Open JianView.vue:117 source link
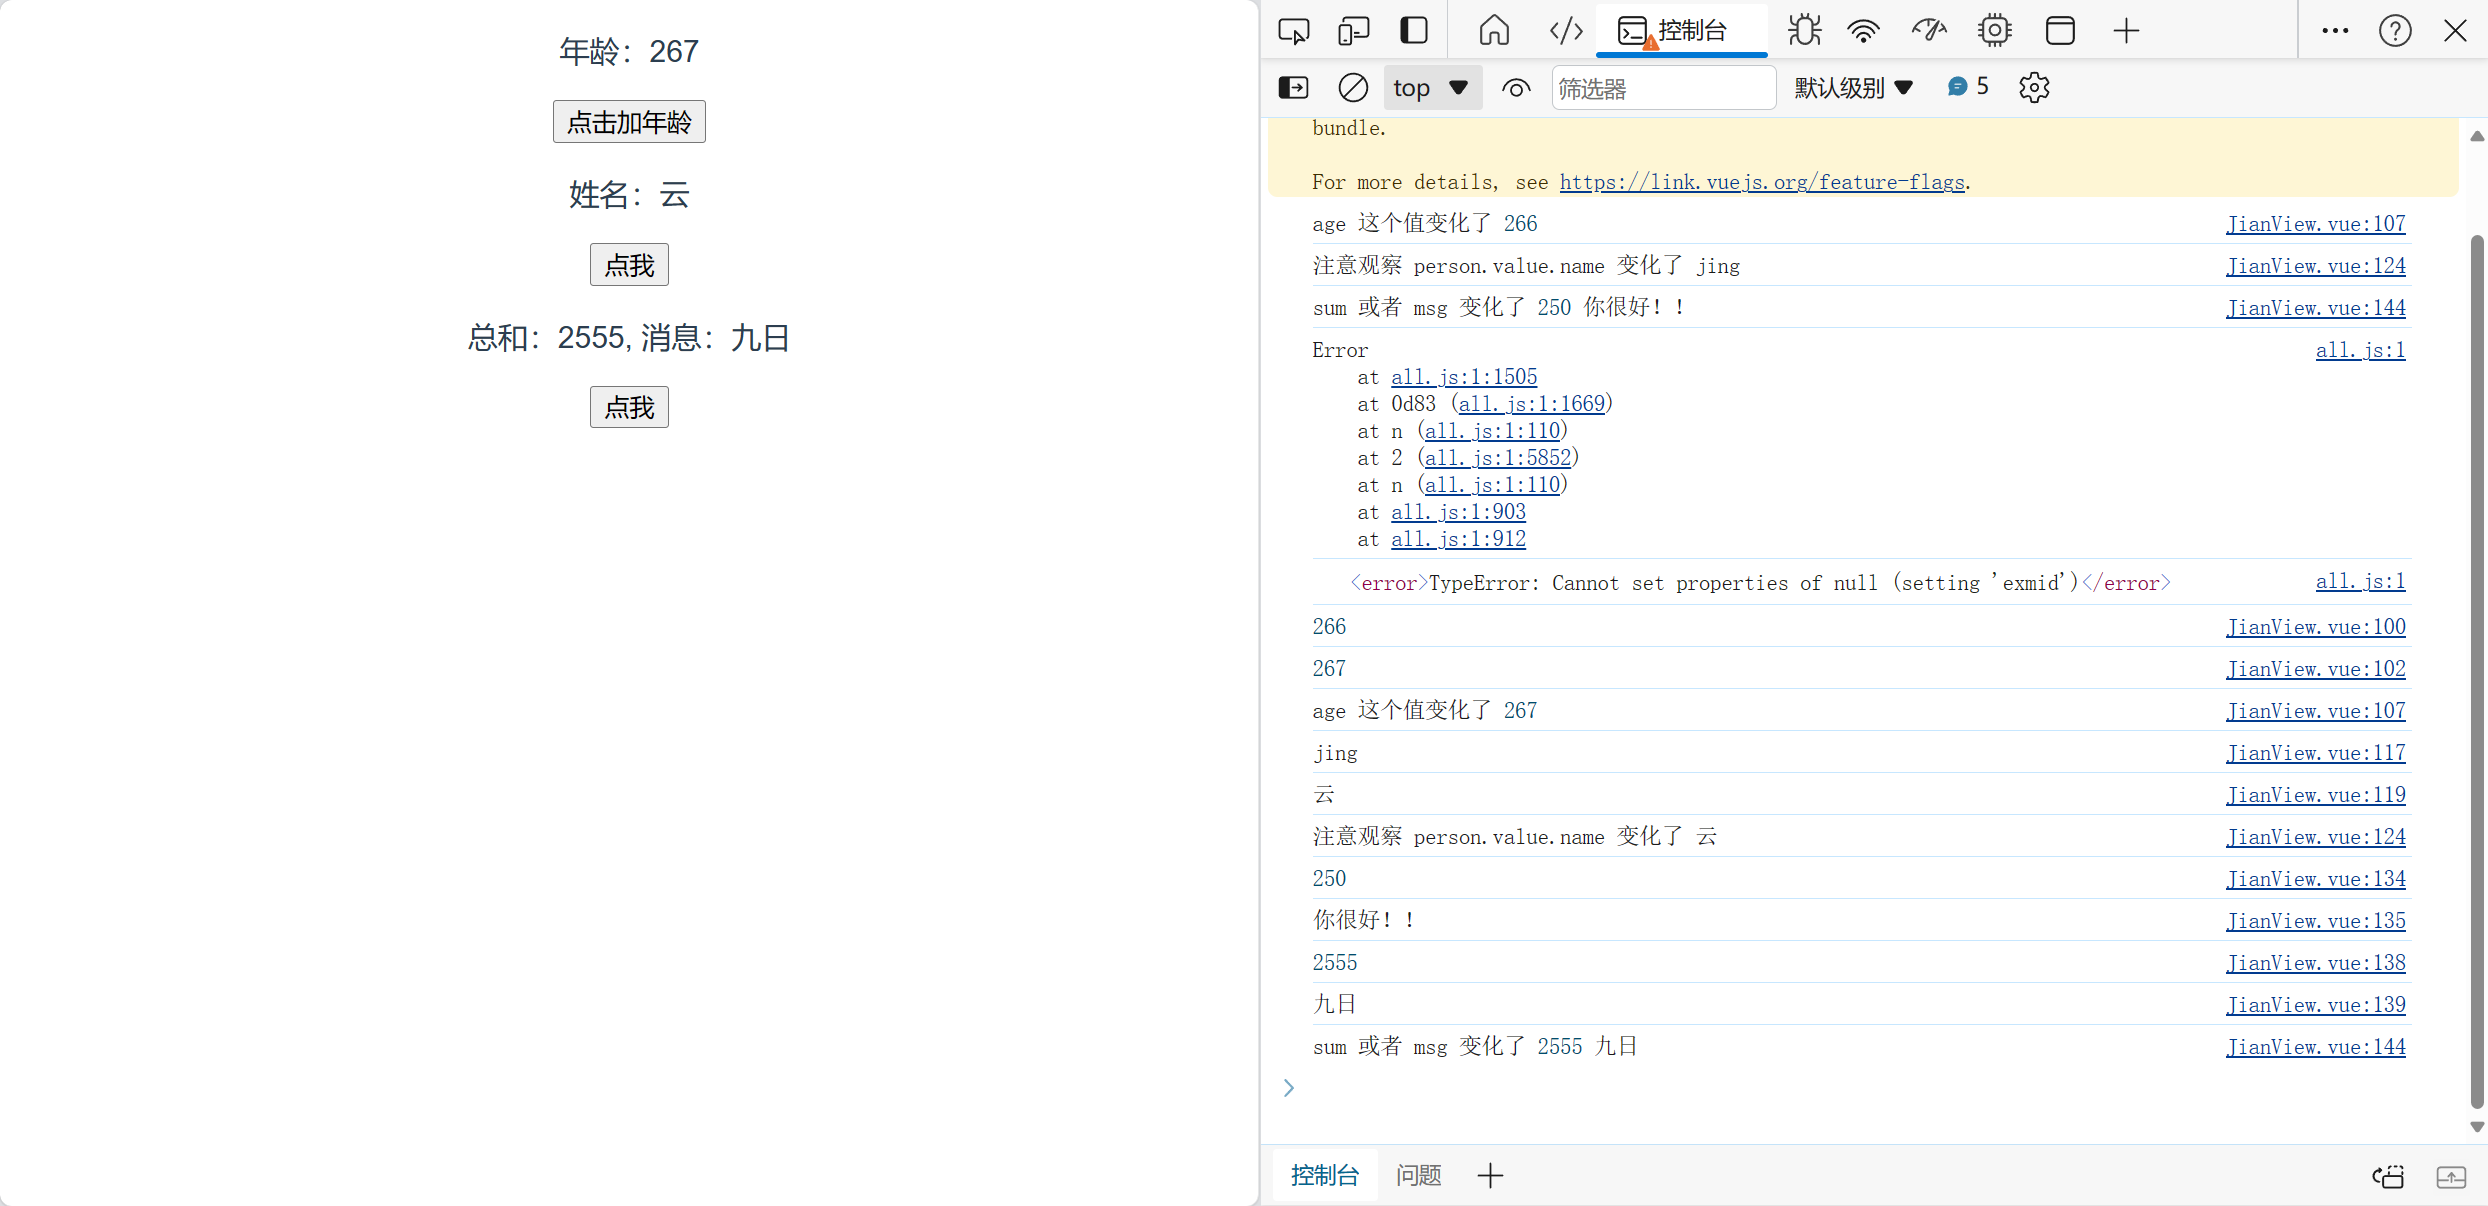2488x1206 pixels. click(2315, 753)
